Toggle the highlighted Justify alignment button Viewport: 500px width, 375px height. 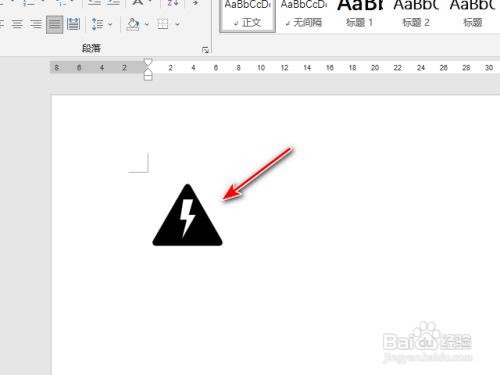point(54,24)
